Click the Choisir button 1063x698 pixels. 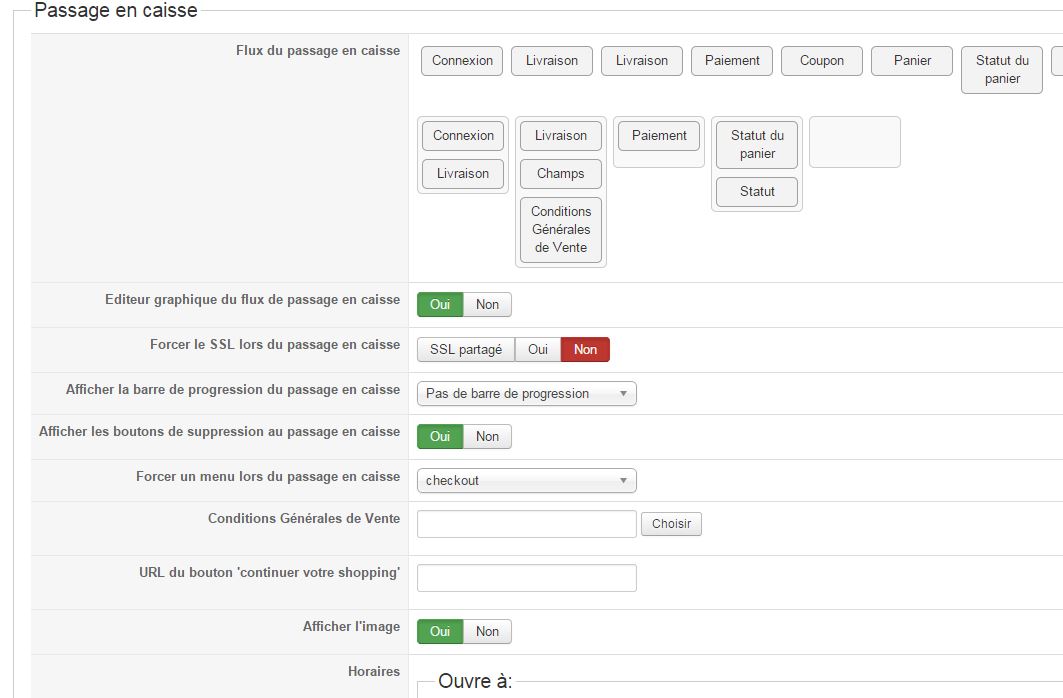[671, 524]
